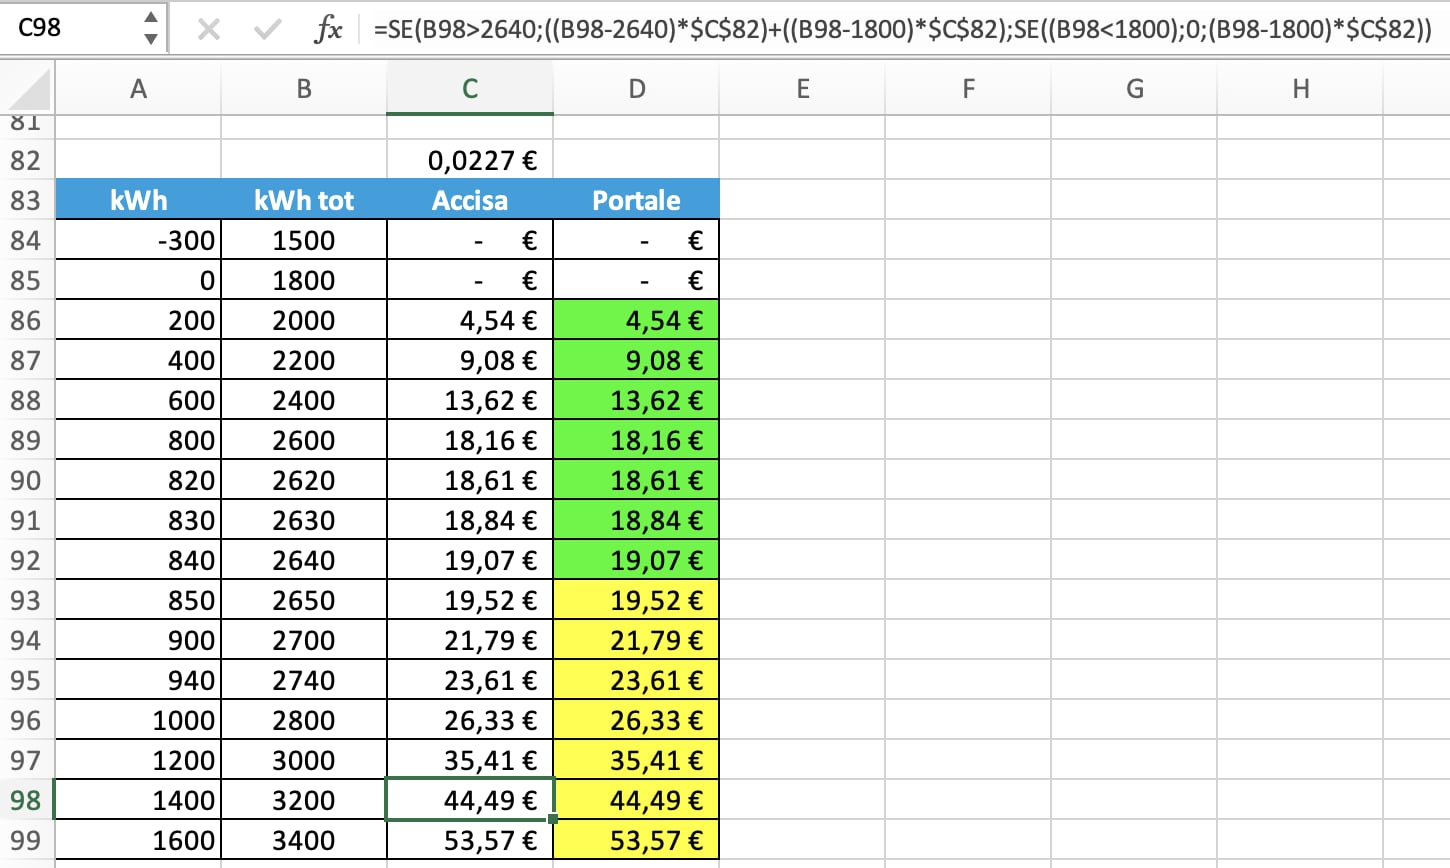1450x868 pixels.
Task: Click the kWh tot header cell
Action: [x=304, y=200]
